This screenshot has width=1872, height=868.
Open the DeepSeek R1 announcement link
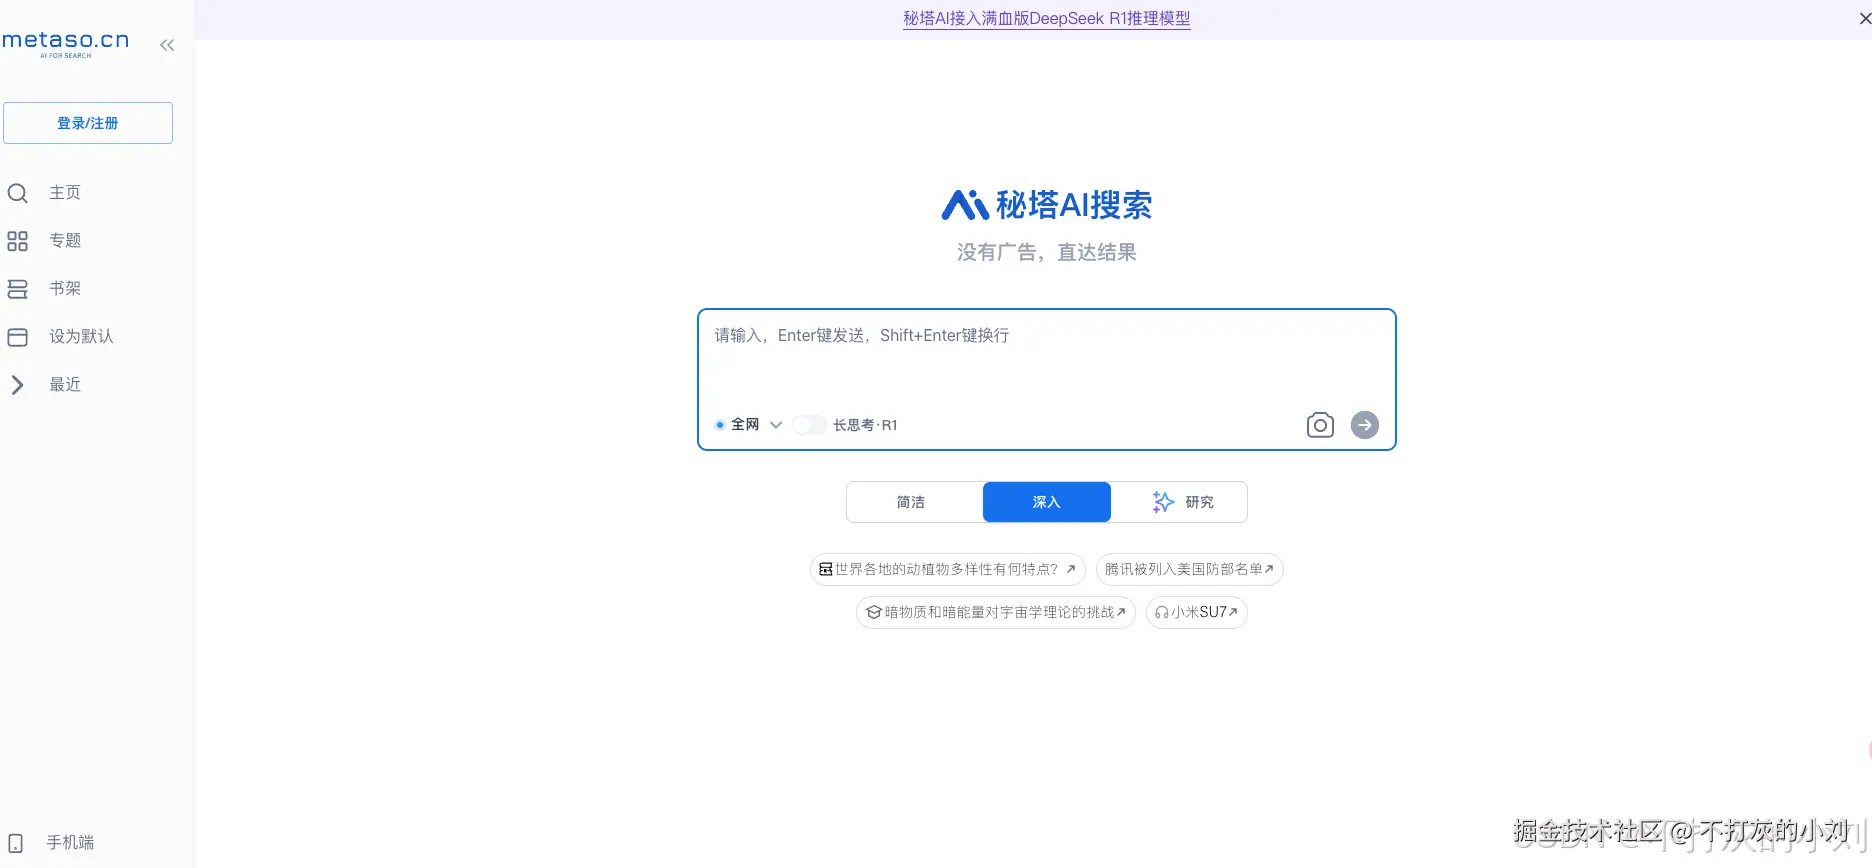tap(1047, 19)
